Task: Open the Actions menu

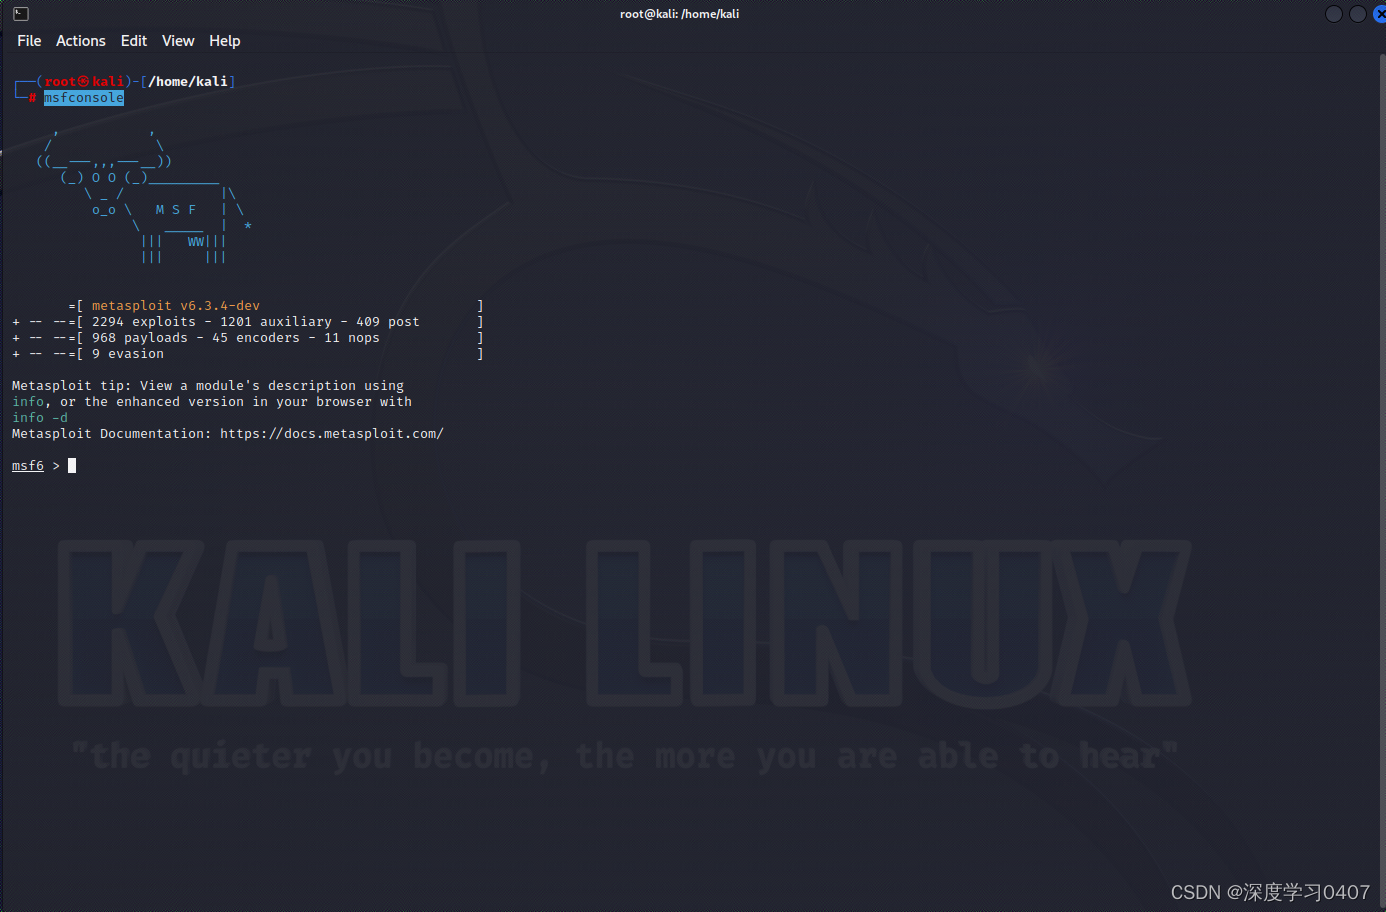Action: (80, 41)
